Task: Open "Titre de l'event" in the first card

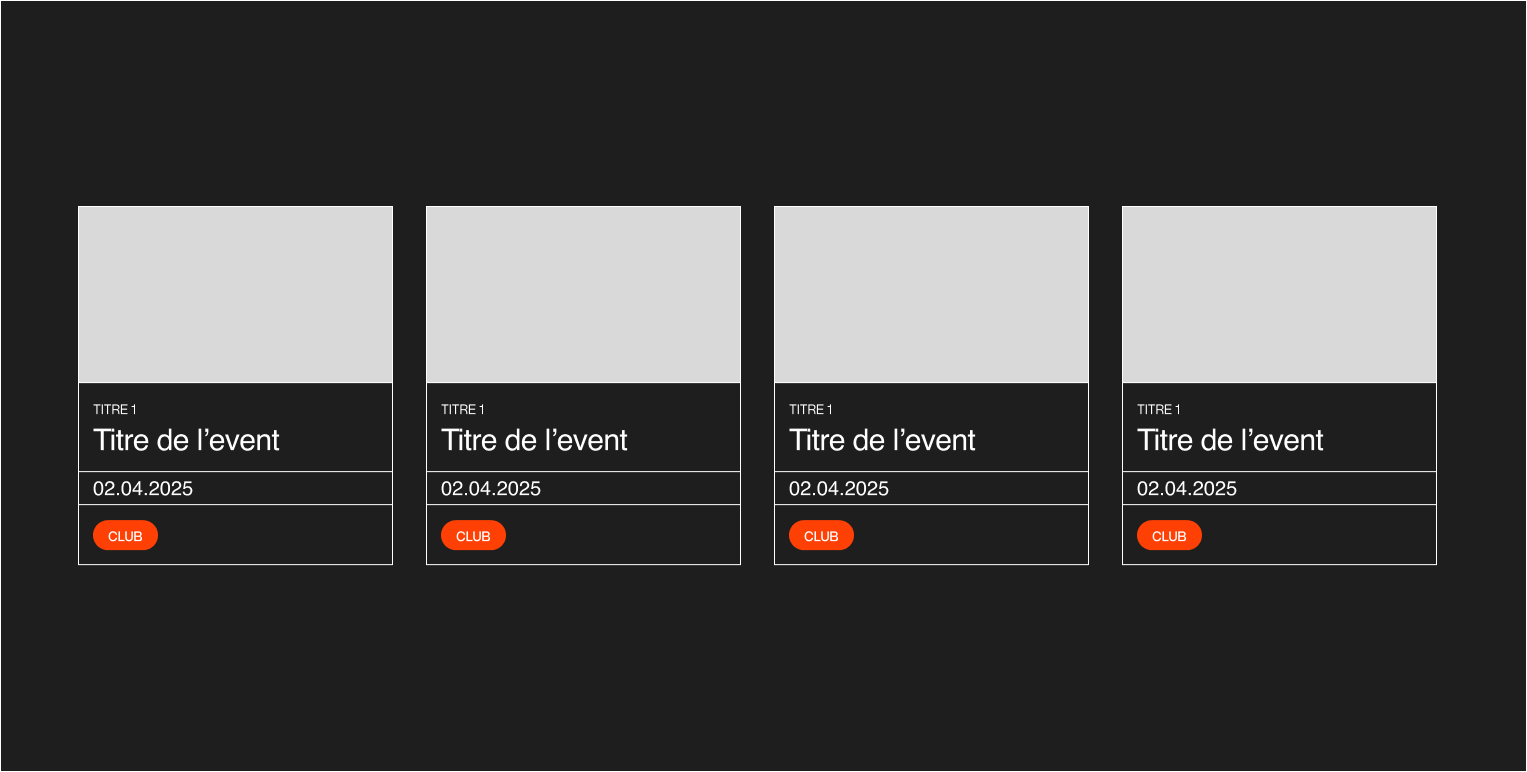Action: [x=186, y=440]
